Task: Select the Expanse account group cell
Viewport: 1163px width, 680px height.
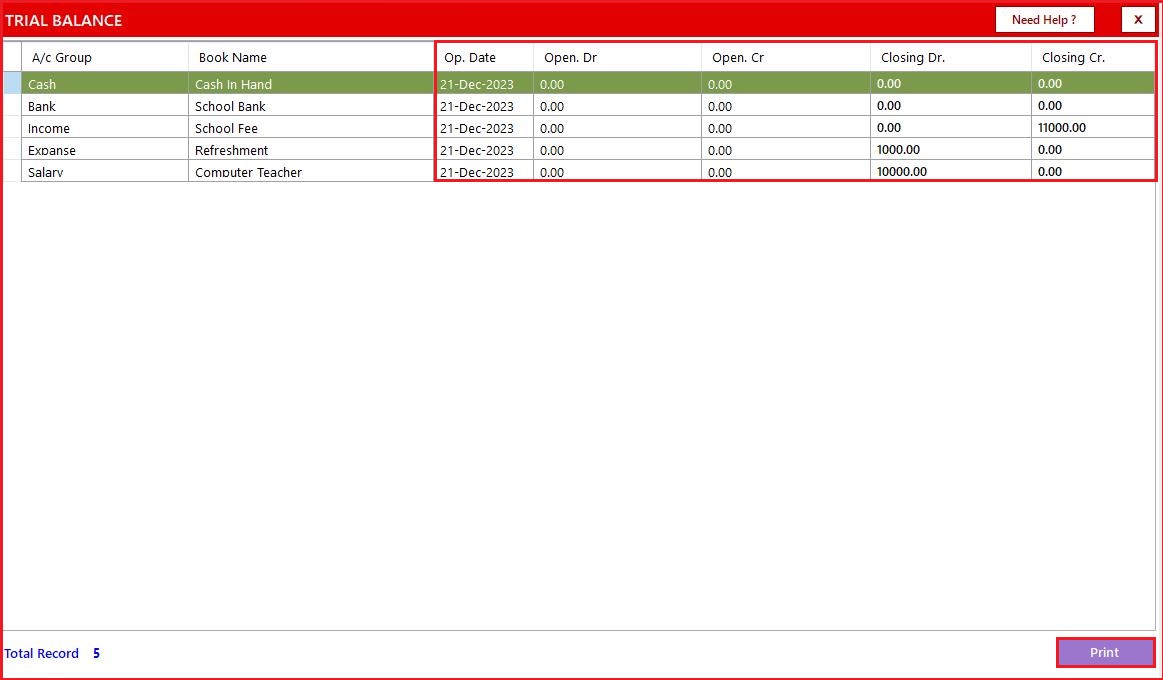Action: point(105,149)
